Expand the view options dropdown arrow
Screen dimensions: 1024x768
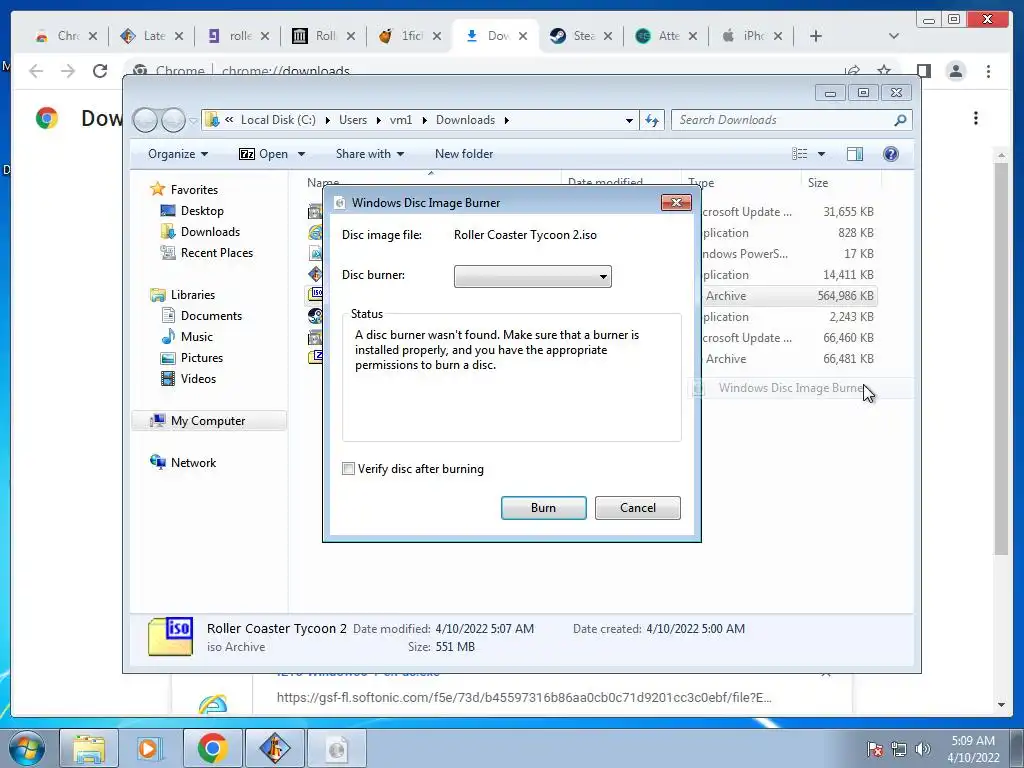tap(822, 154)
